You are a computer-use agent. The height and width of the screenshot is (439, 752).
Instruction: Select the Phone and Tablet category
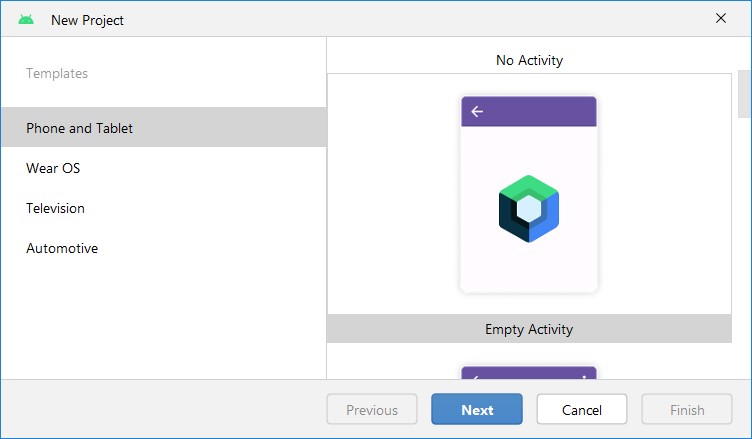point(80,128)
